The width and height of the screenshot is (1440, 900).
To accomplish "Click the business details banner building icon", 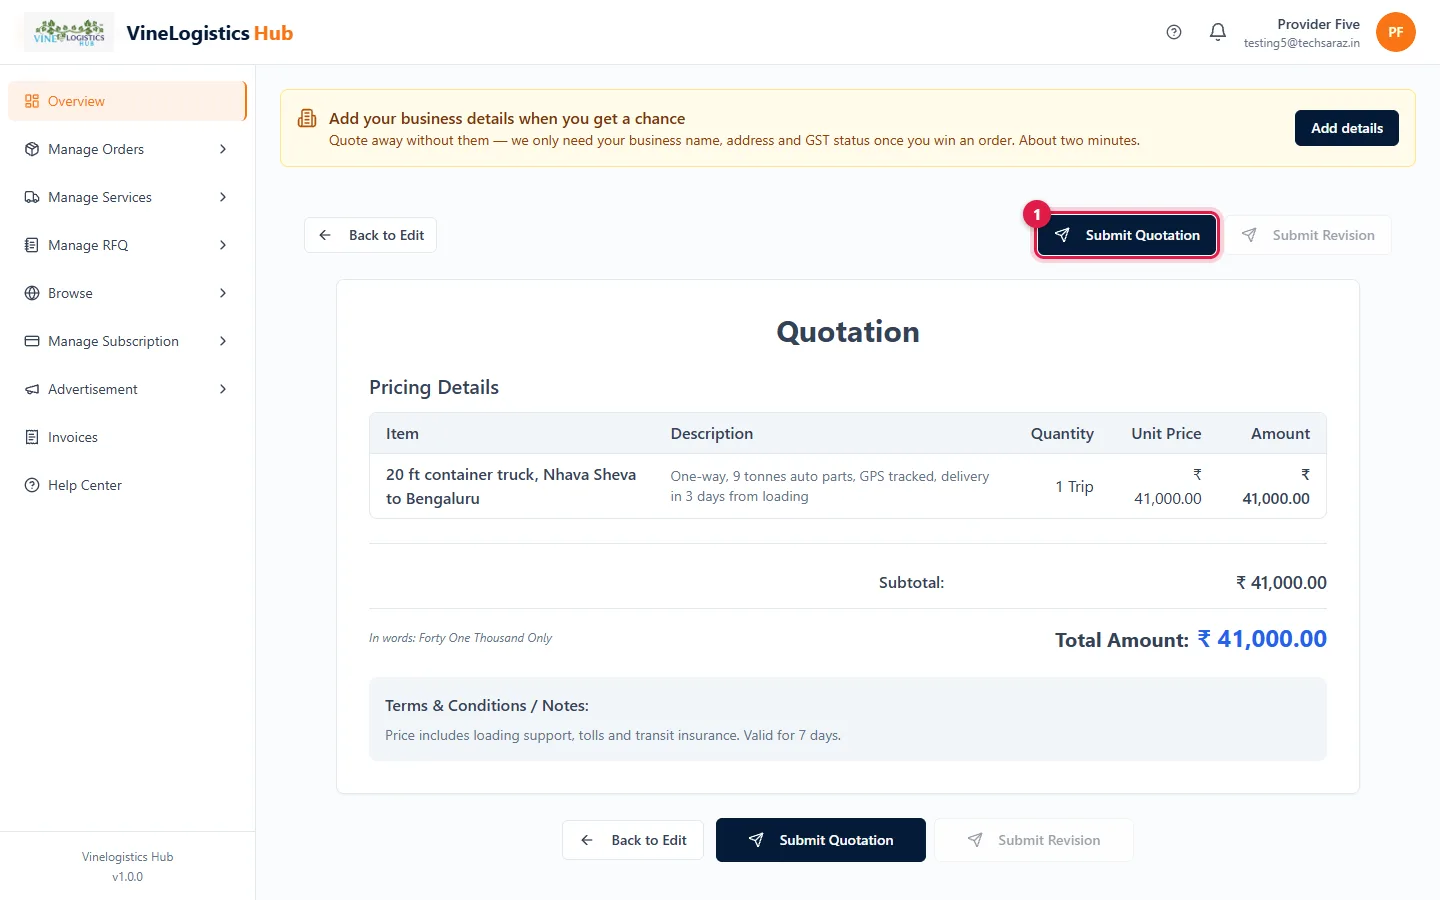I will click(x=307, y=119).
